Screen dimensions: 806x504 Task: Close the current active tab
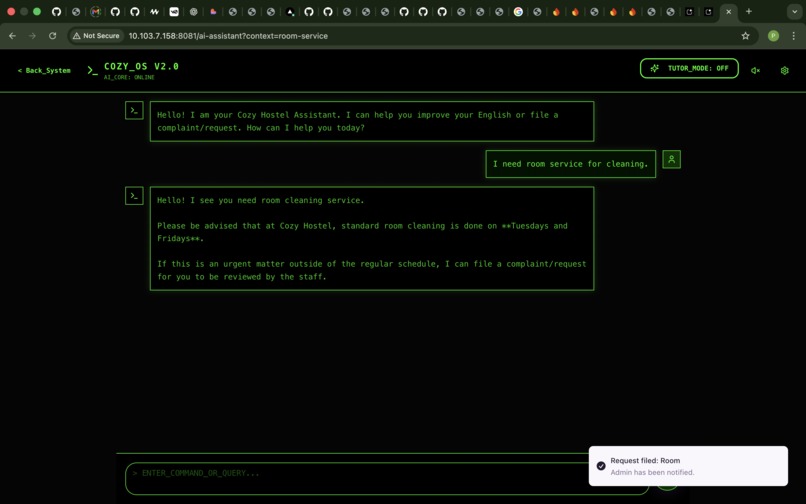tap(728, 11)
